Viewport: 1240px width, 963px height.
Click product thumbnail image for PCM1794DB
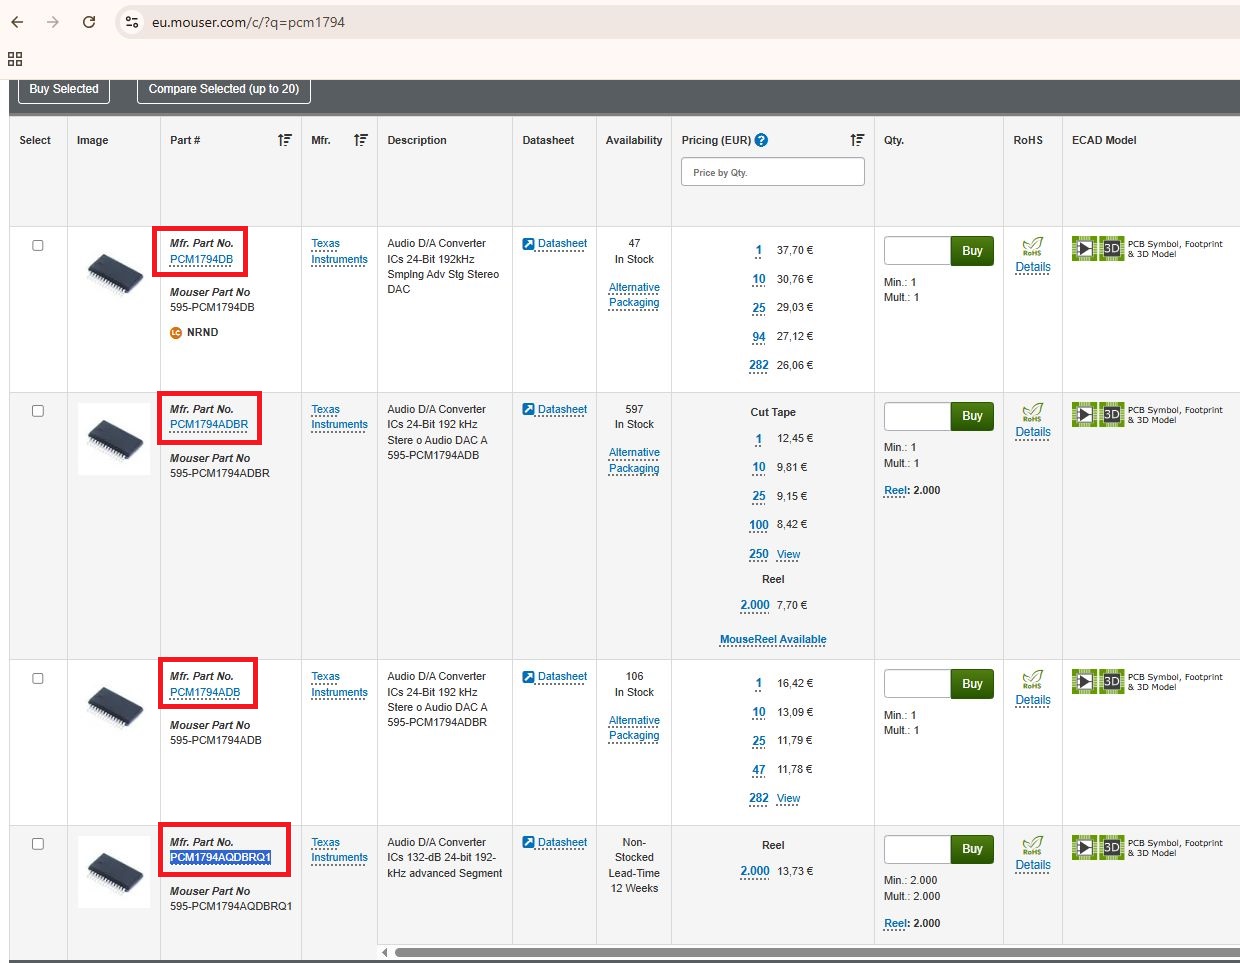tap(114, 272)
